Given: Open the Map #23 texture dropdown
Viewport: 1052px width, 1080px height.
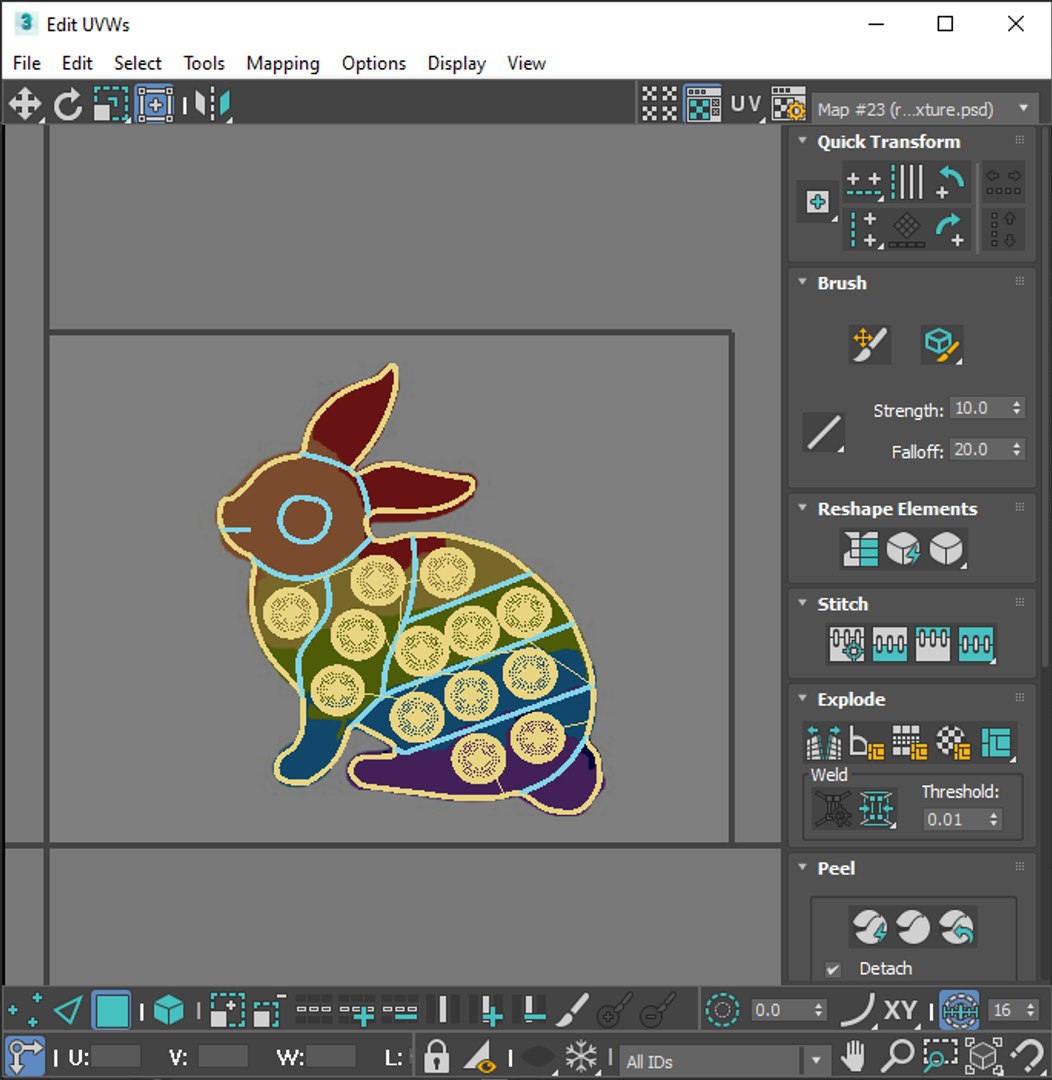Looking at the screenshot, I should (x=925, y=109).
